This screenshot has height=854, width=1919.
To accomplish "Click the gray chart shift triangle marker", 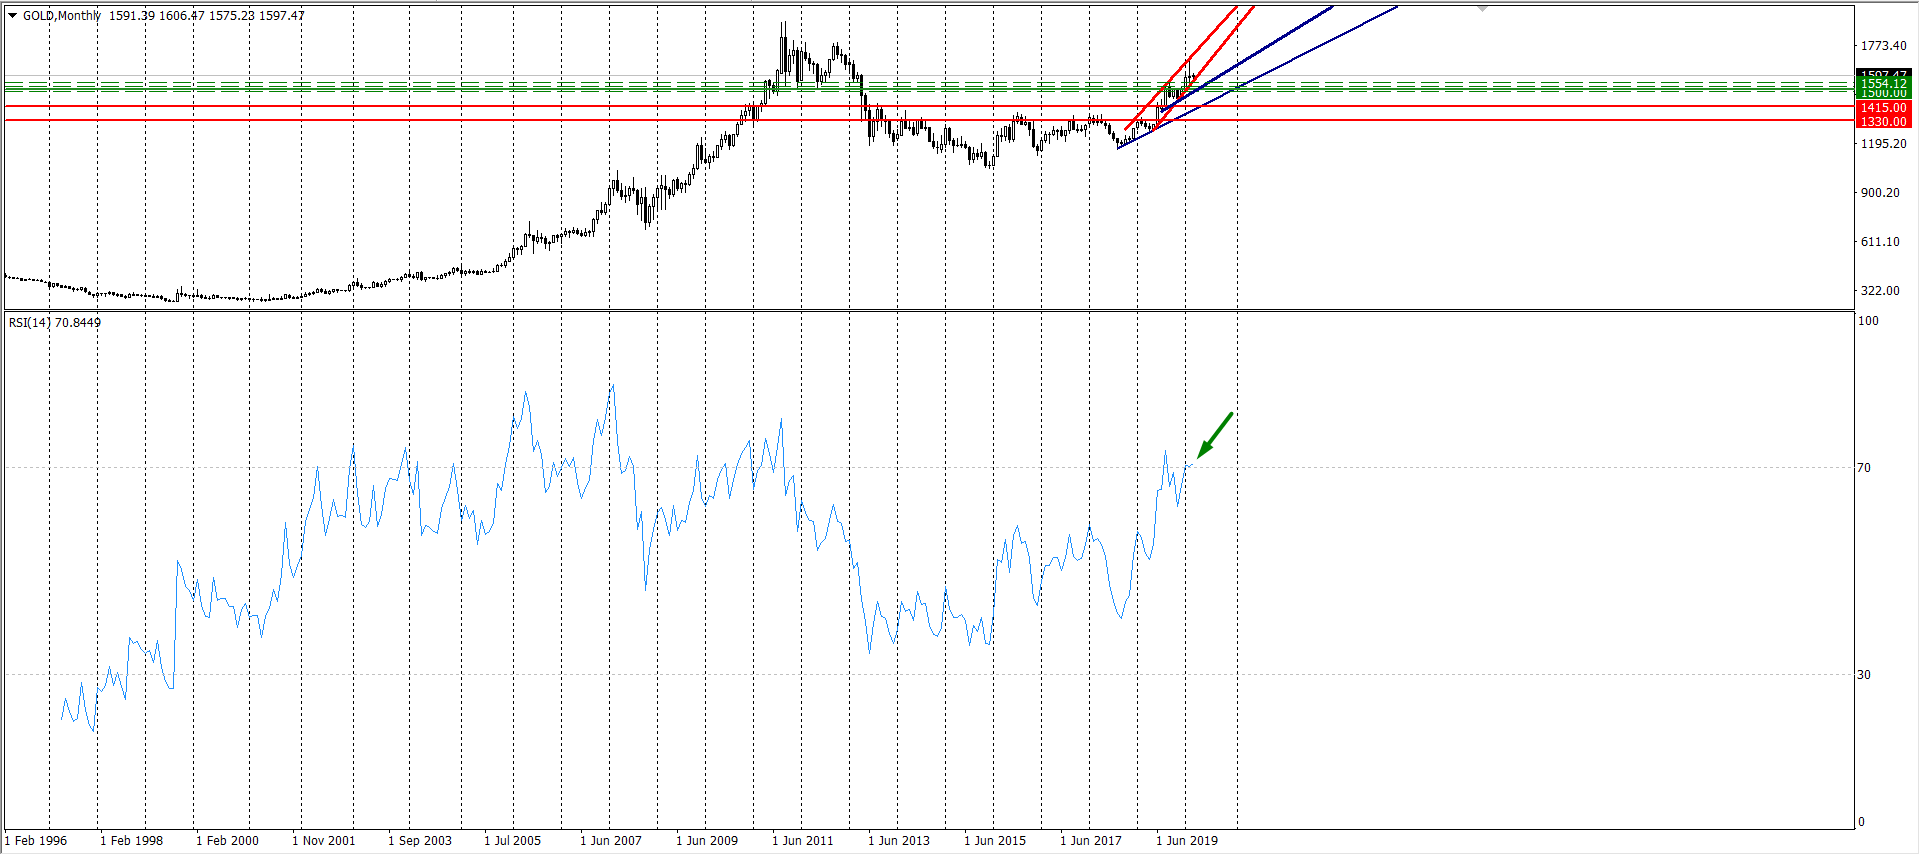I will tap(1482, 8).
